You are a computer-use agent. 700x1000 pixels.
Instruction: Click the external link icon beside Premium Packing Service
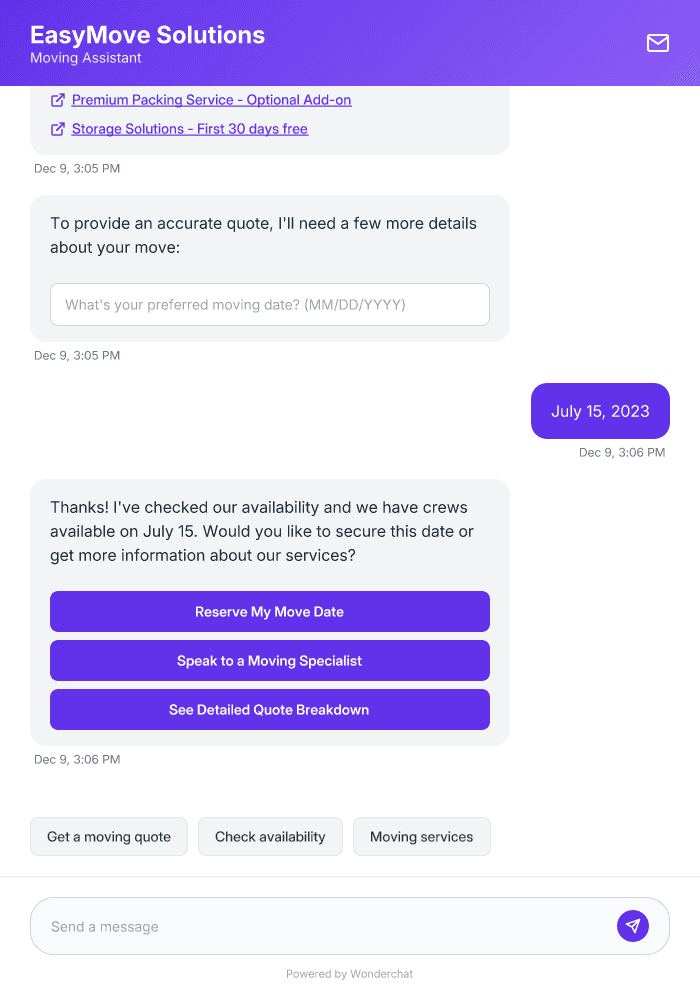click(58, 100)
